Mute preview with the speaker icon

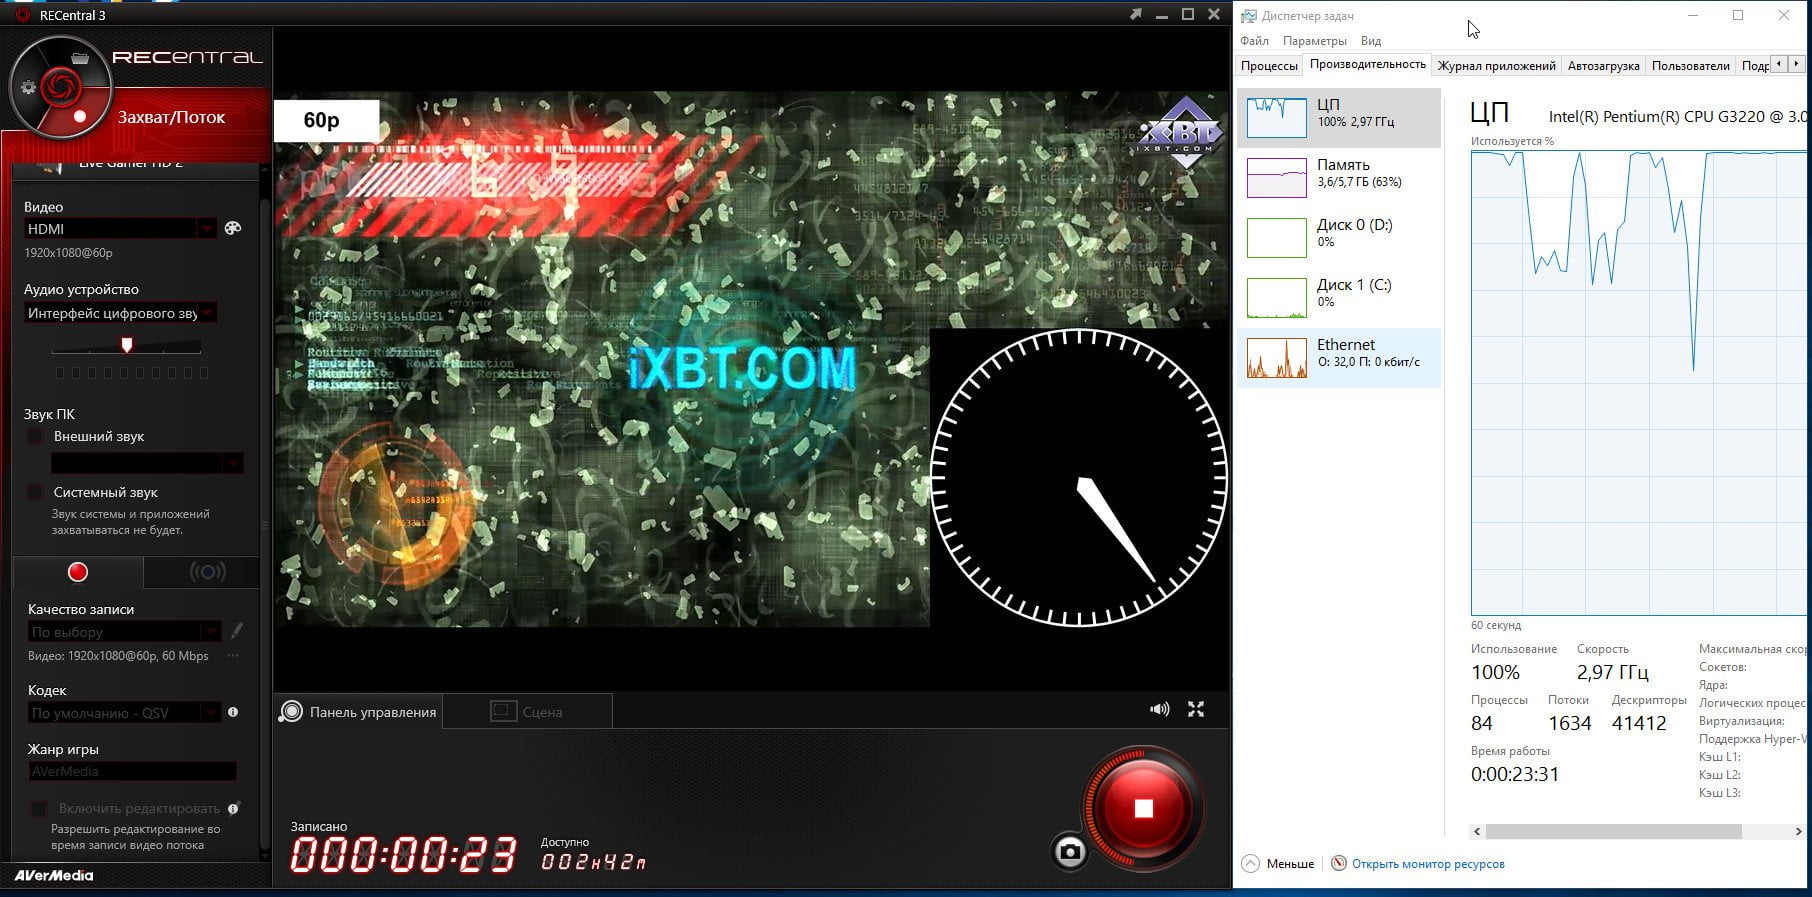1159,709
